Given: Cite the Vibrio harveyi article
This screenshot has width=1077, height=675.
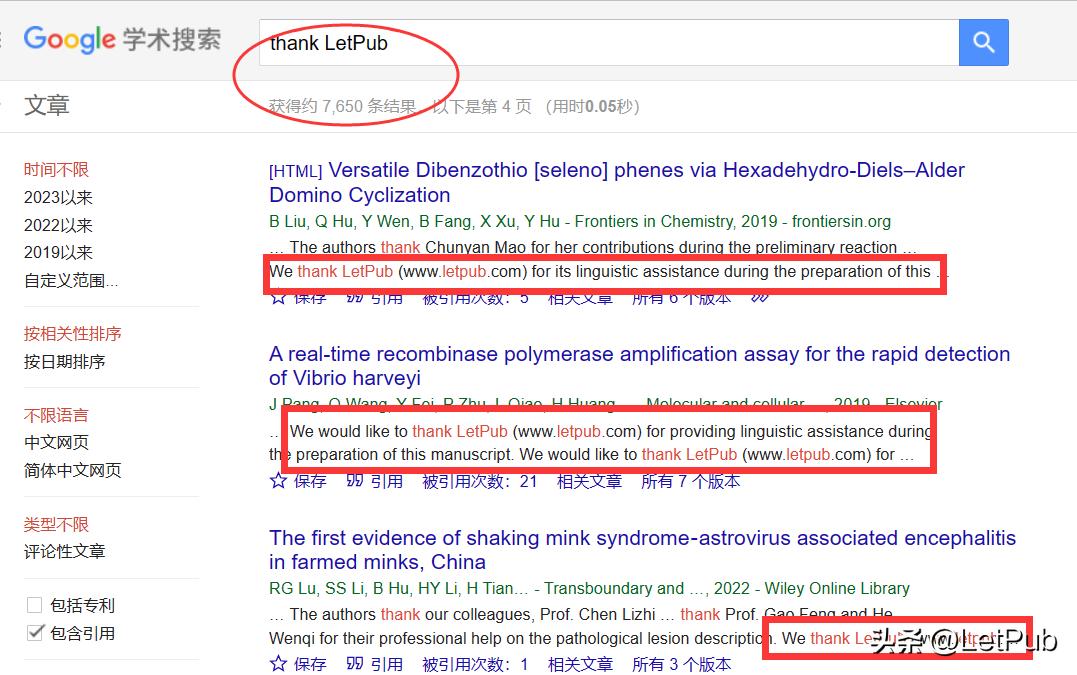Looking at the screenshot, I should [374, 481].
